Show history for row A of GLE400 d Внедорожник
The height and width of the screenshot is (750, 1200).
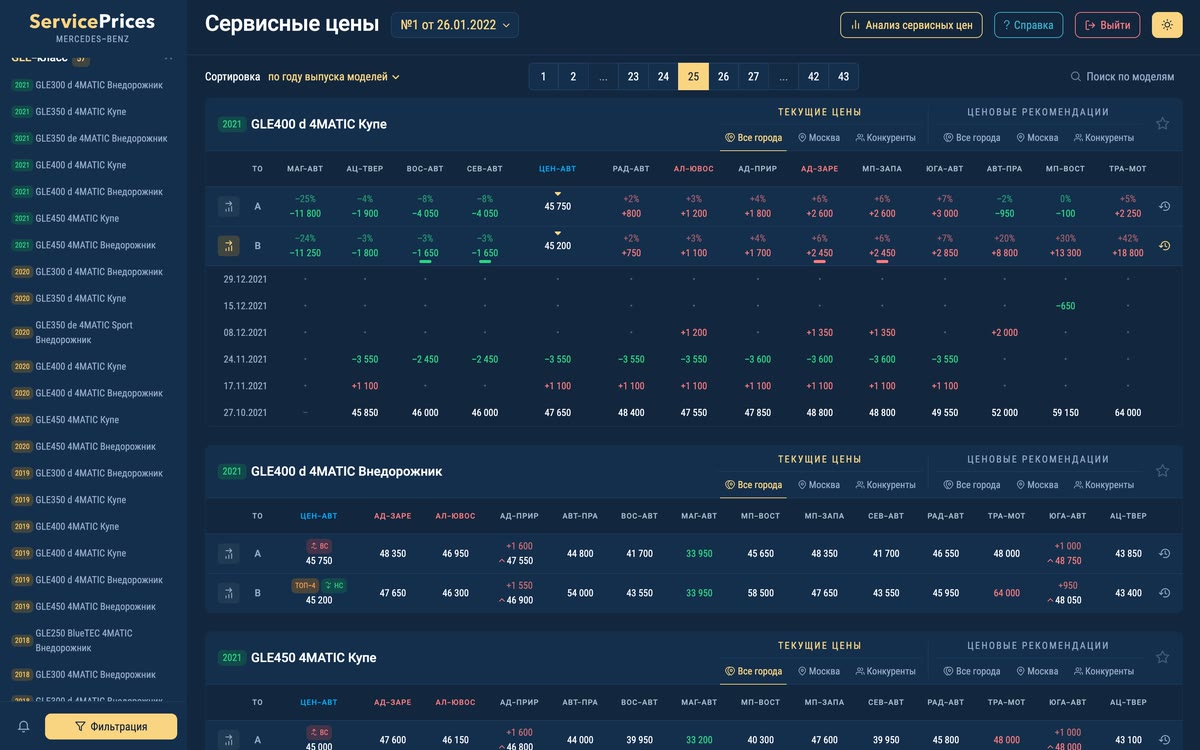(1164, 553)
